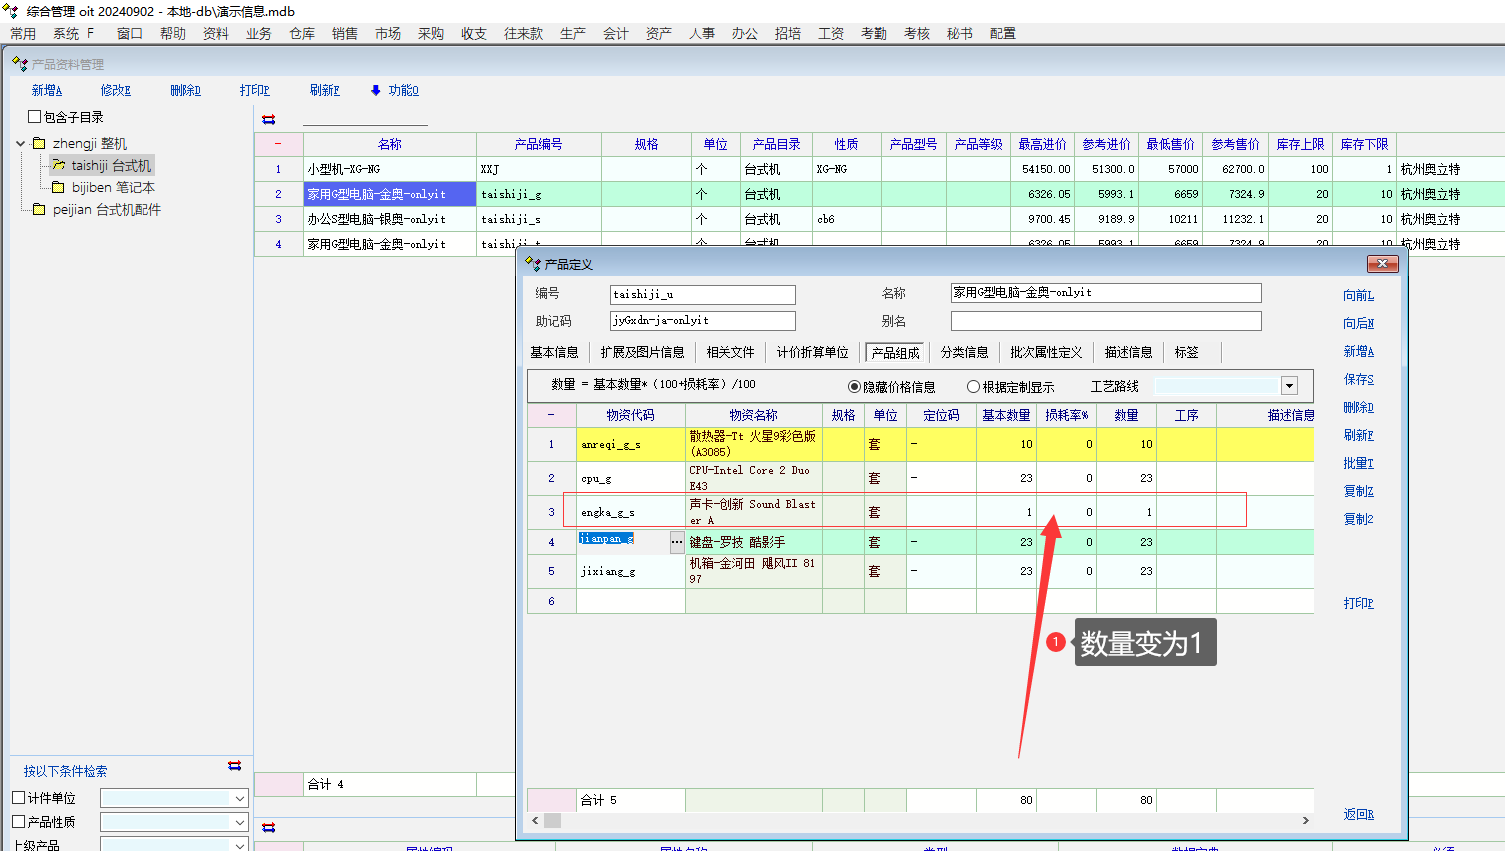Click the 保存 save button in dialog
1505x851 pixels.
click(1358, 380)
